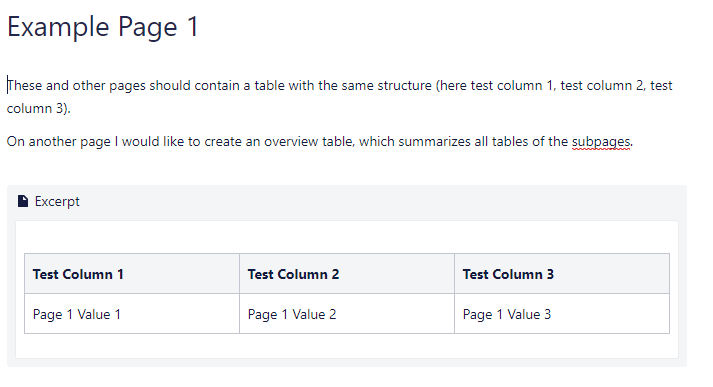Click empty space above table inside excerpt
Viewport: 713px width, 387px height.
pyautogui.click(x=346, y=238)
